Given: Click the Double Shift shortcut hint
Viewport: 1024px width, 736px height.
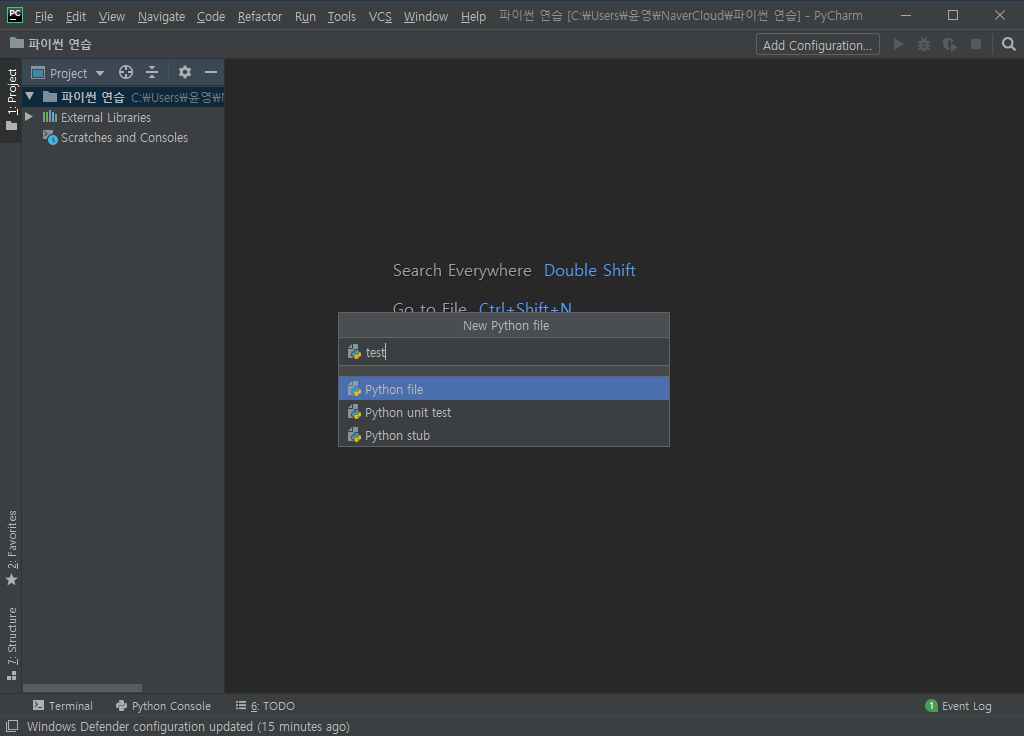Looking at the screenshot, I should (x=590, y=270).
